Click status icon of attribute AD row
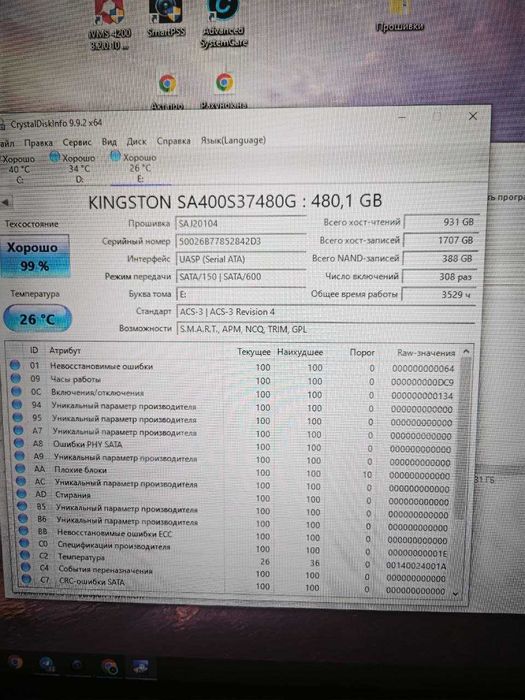This screenshot has width=525, height=700. [21, 494]
